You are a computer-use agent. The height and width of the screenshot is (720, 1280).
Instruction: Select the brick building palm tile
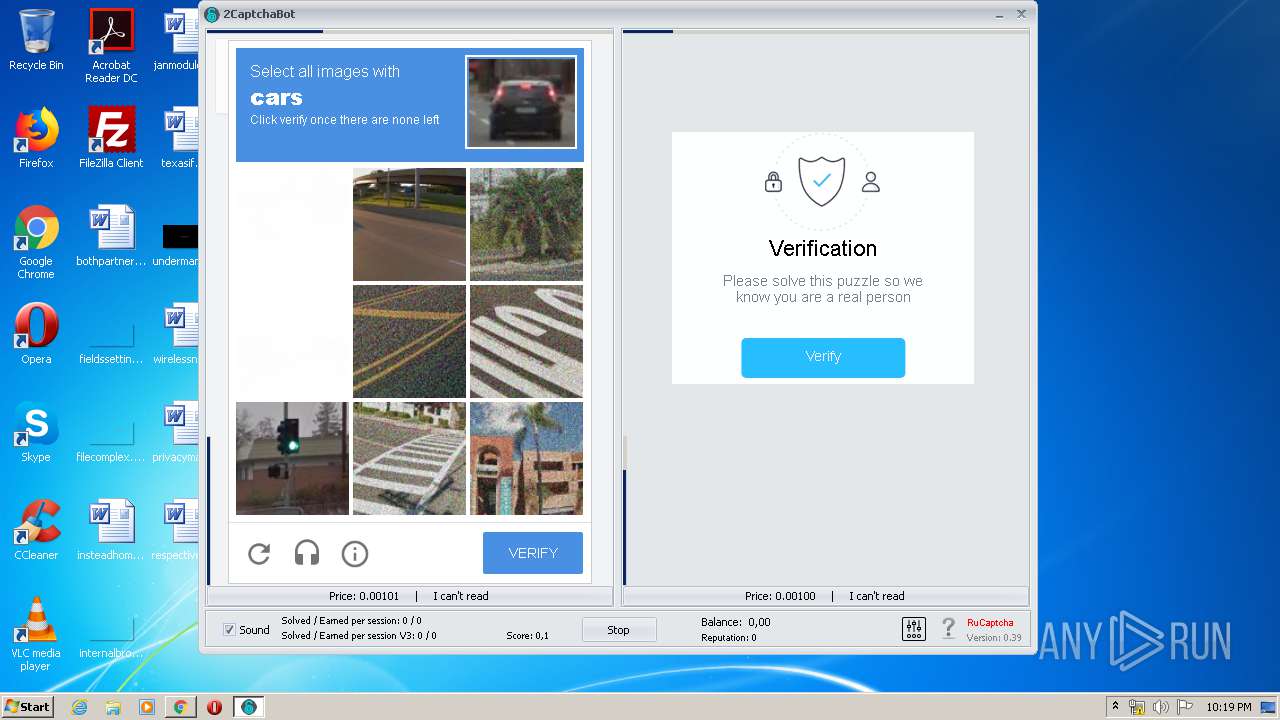coord(526,458)
